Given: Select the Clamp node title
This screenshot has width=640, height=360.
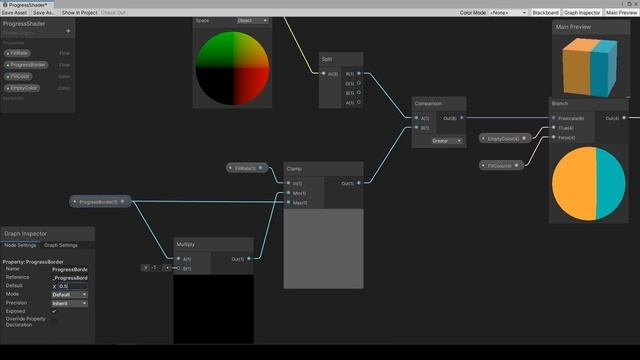Looking at the screenshot, I should point(294,169).
